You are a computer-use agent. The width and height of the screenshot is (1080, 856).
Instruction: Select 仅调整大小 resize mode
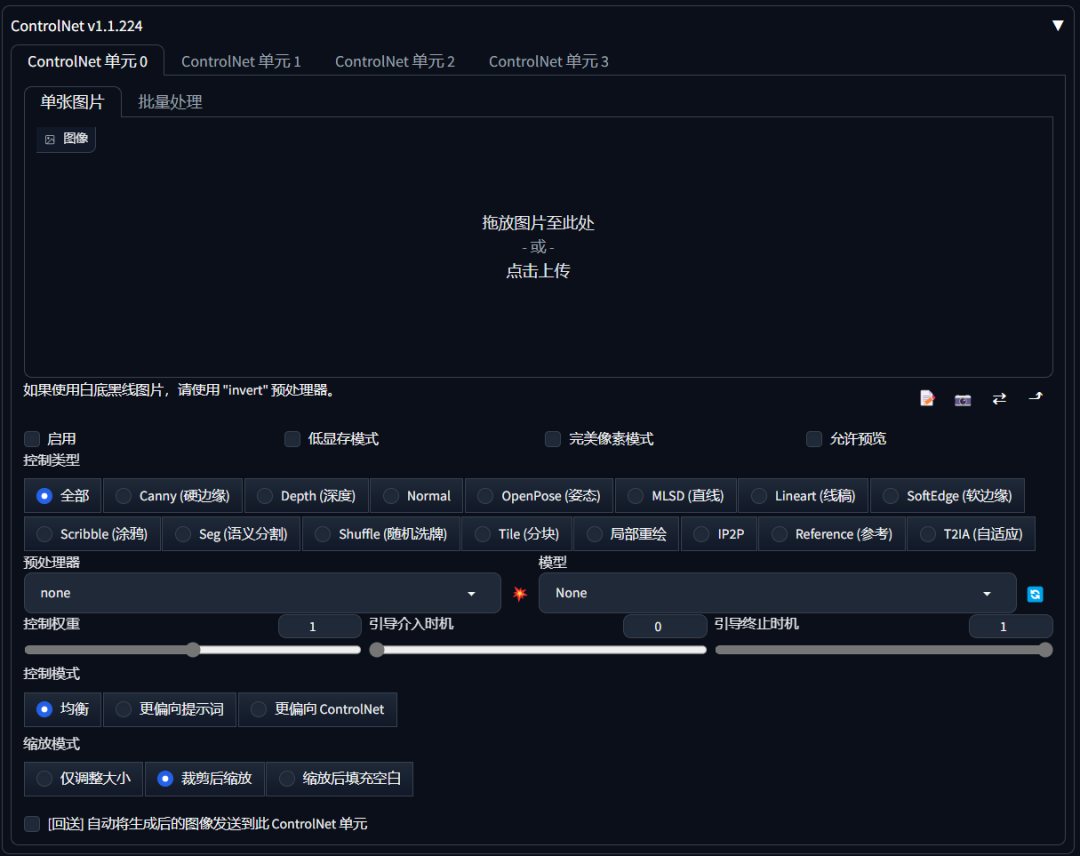(83, 779)
